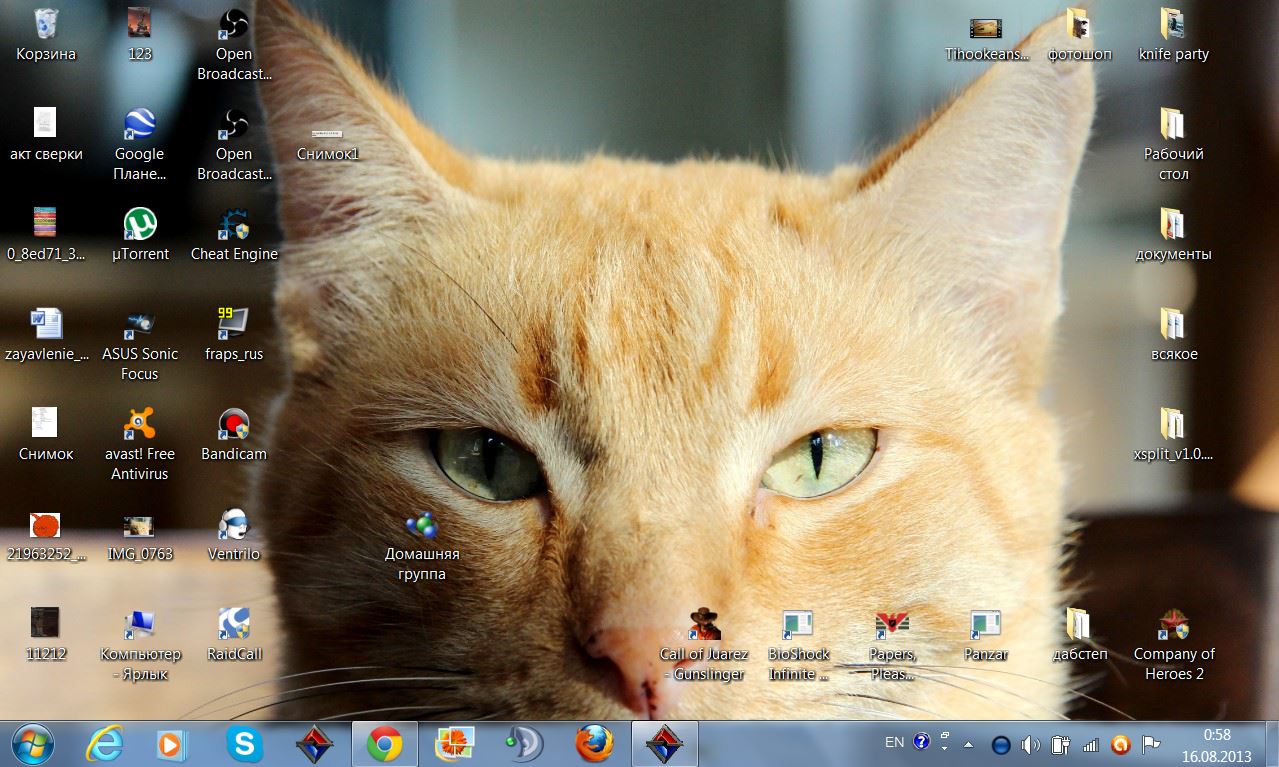Open Skype from the taskbar

[244, 743]
